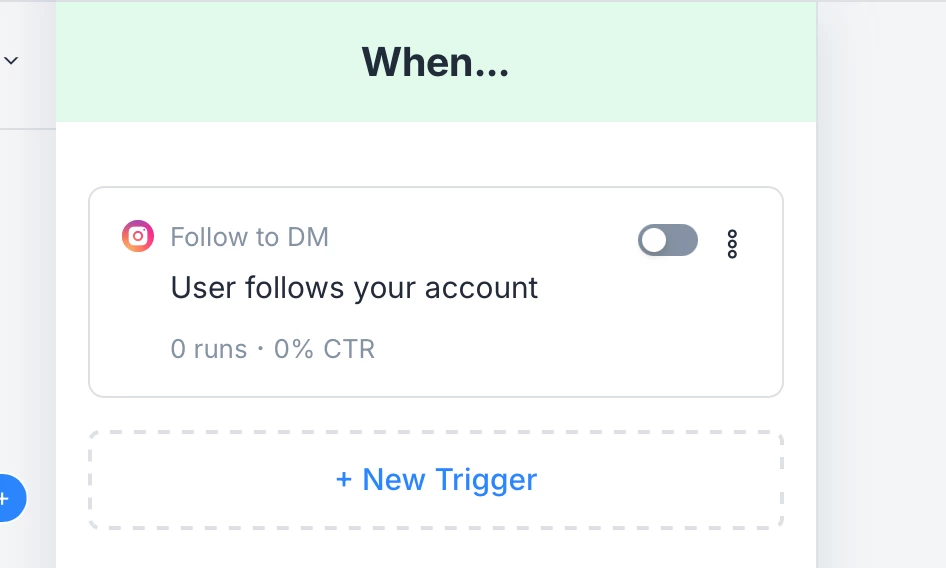Click white gap above the Follow to DM card
946x568 pixels.
tap(436, 155)
